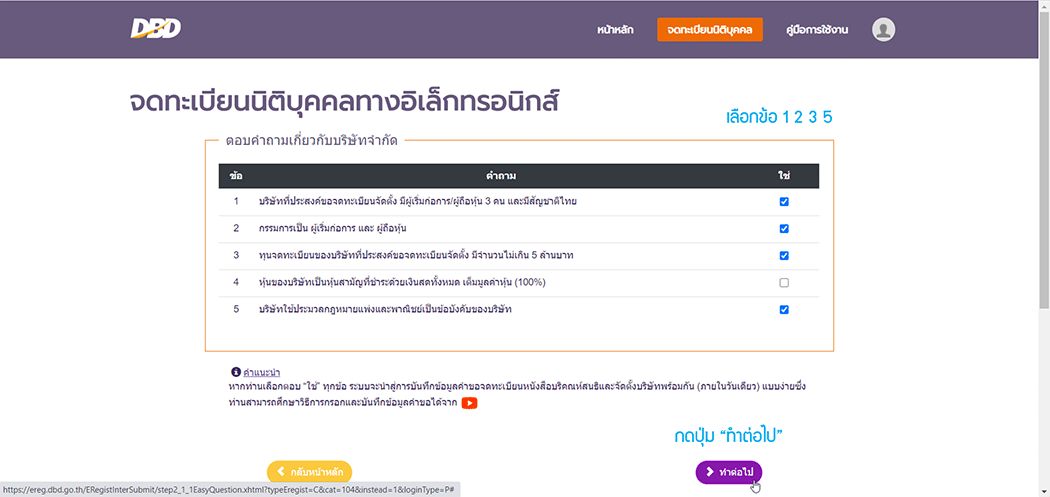Click the purple ทำต่อไป button
Viewport: 1050px width, 497px height.
coord(729,472)
